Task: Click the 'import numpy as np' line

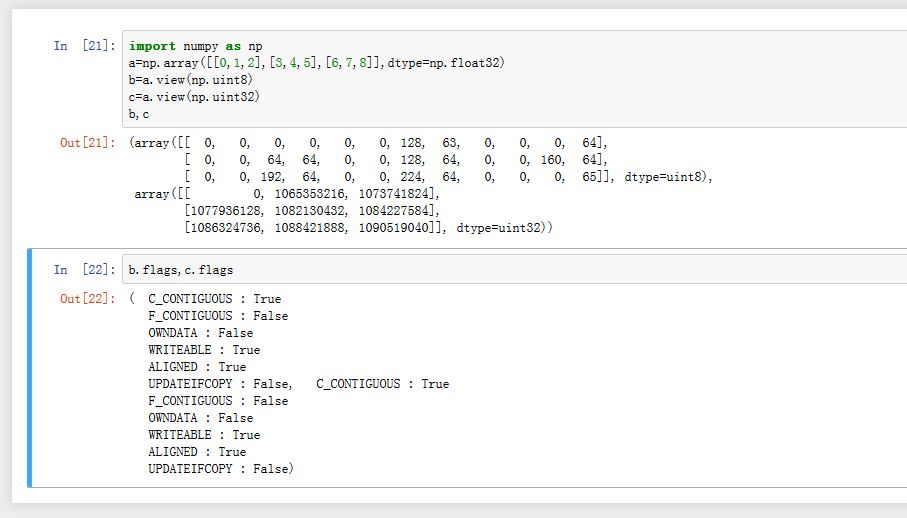Action: 196,46
